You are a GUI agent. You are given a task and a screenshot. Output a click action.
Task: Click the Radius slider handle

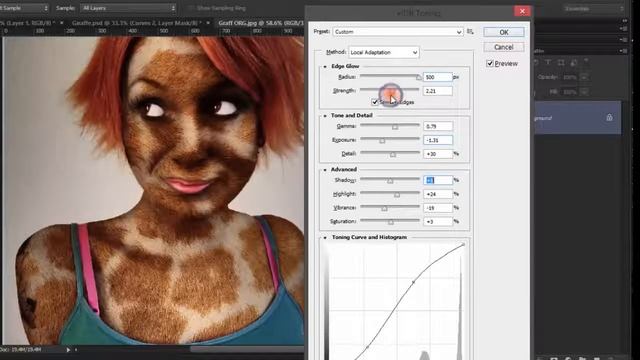(418, 77)
